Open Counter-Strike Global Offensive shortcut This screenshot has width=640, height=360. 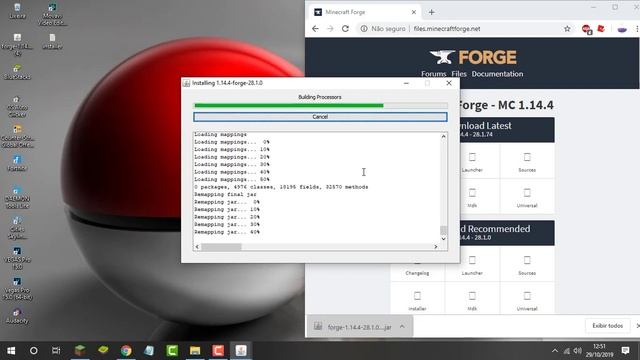pyautogui.click(x=17, y=136)
